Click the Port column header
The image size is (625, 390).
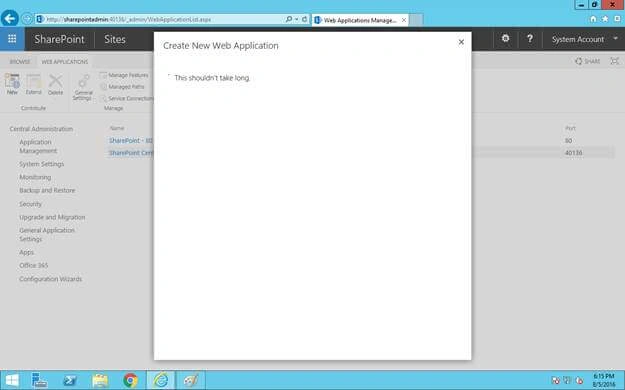click(x=570, y=128)
